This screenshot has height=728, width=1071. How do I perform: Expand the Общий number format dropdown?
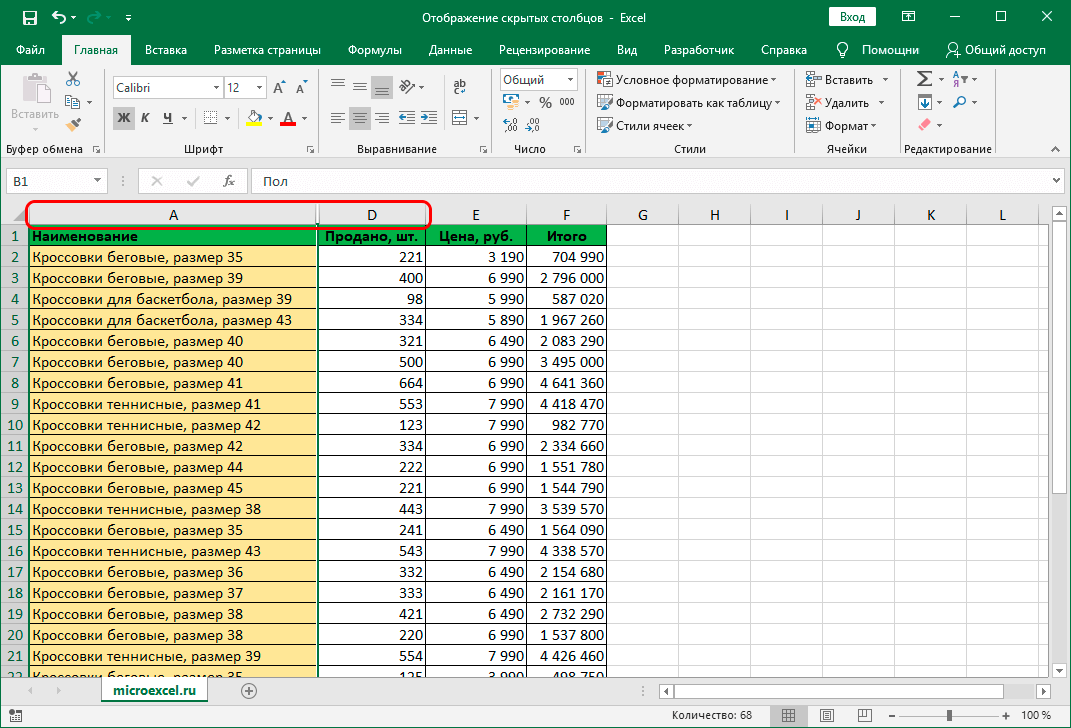570,80
